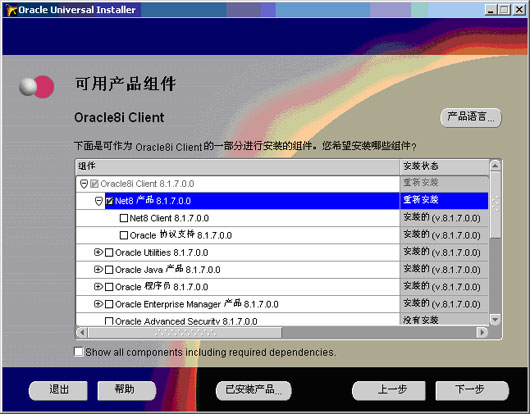Click the Oracle Universal Installer title icon
Viewport: 530px width, 414px height.
11,10
